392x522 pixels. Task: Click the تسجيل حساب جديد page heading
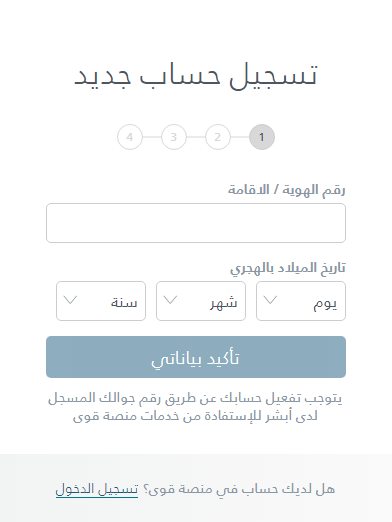196,76
